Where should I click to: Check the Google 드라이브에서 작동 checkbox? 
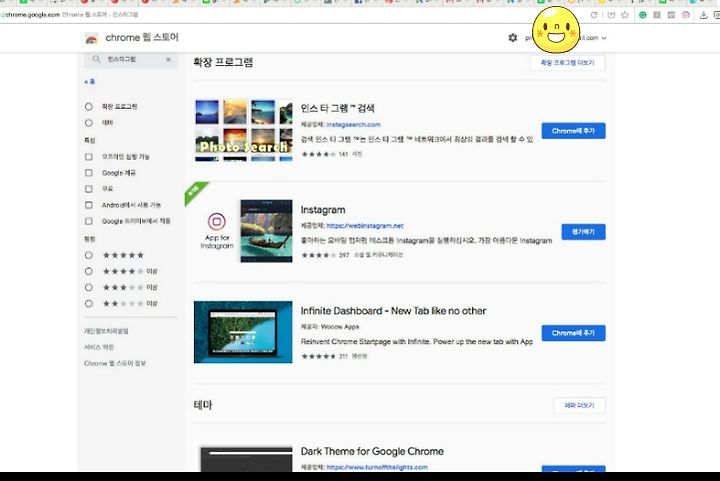click(x=89, y=221)
